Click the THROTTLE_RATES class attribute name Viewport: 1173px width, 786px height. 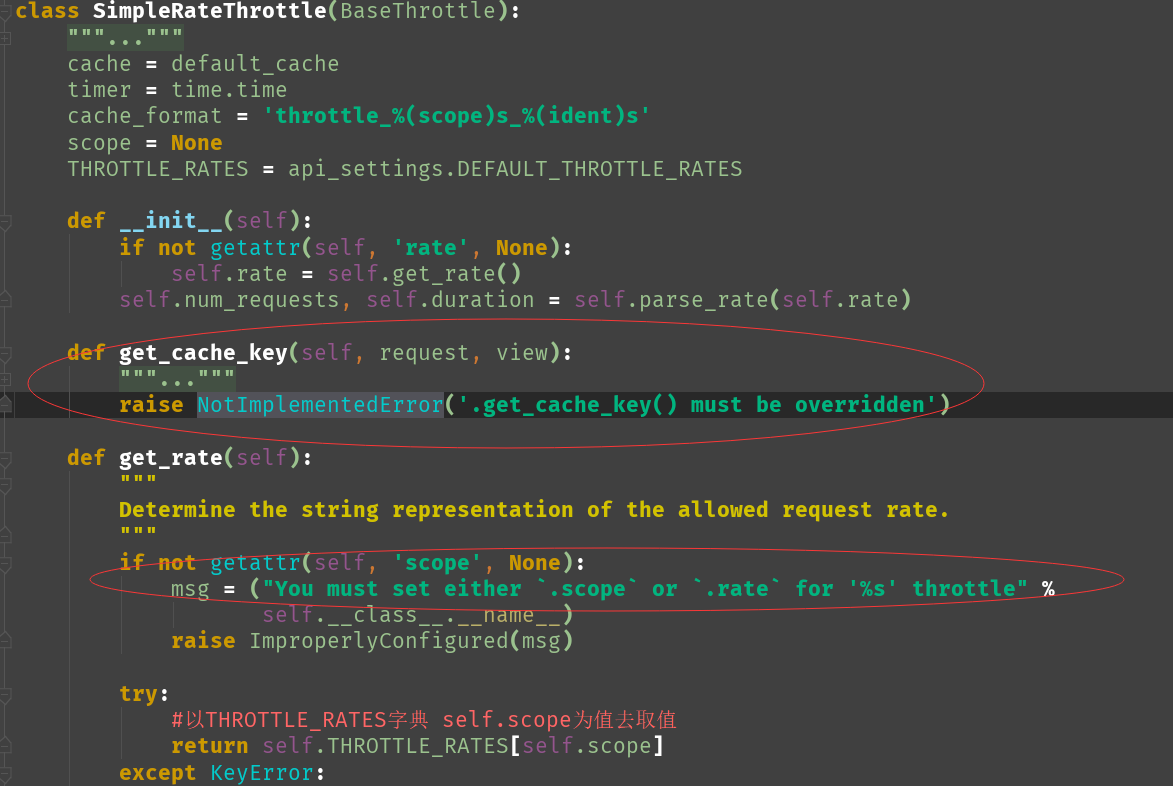click(157, 169)
